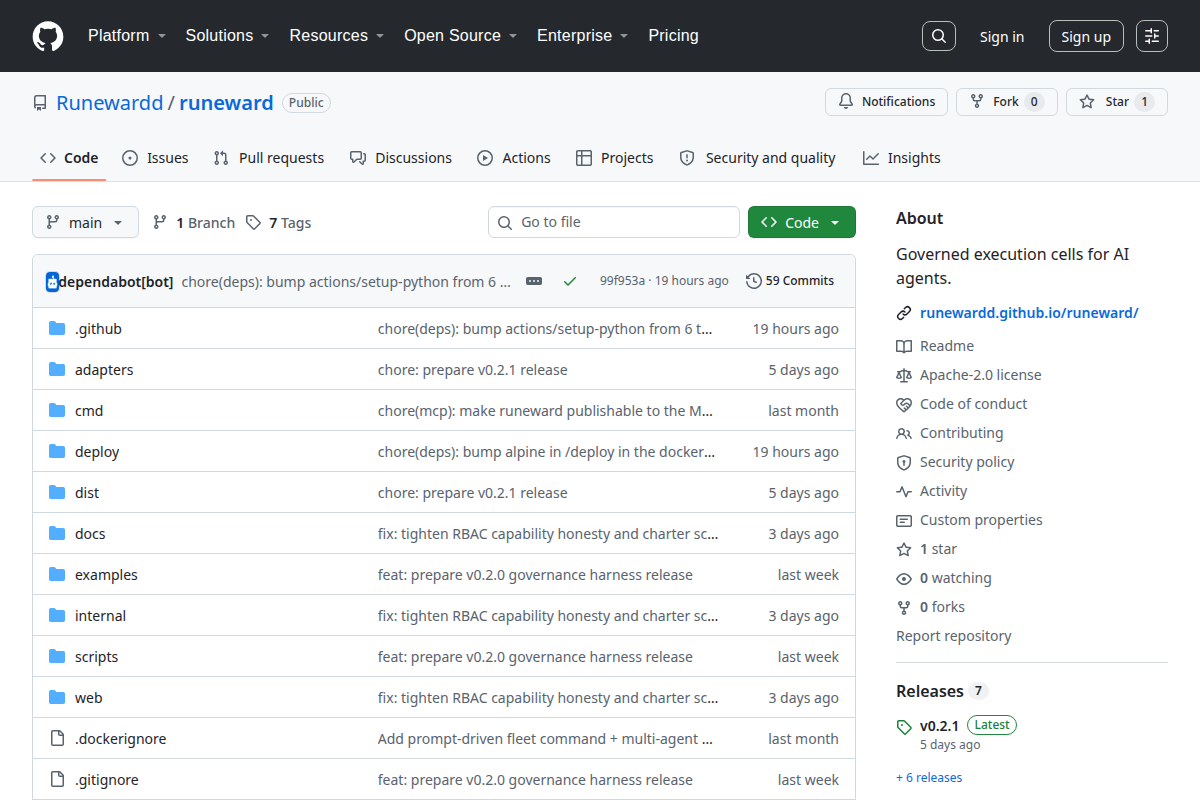Click the v0.2.1 release tag icon

pyautogui.click(x=904, y=727)
